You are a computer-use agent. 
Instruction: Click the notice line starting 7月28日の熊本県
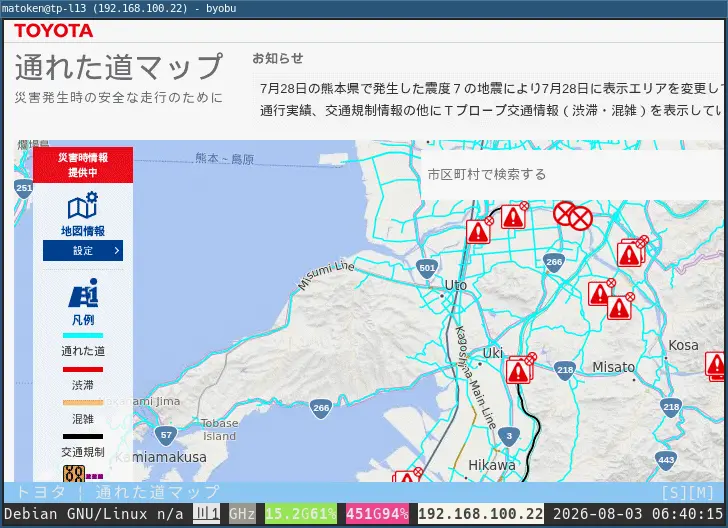click(x=491, y=88)
